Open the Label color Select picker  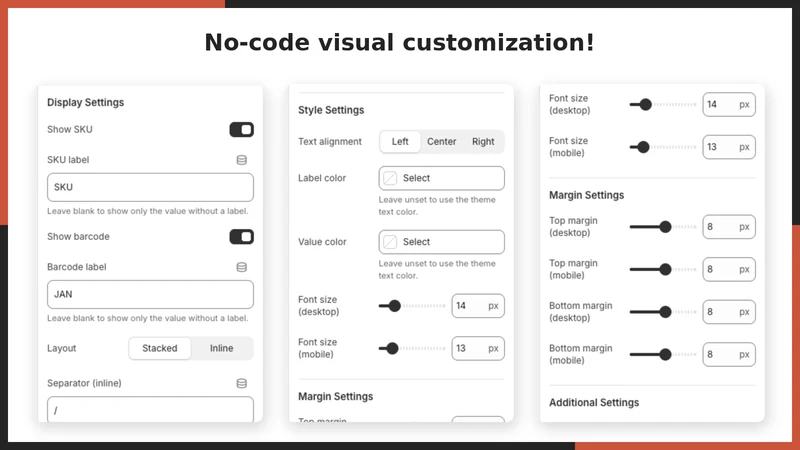(442, 178)
